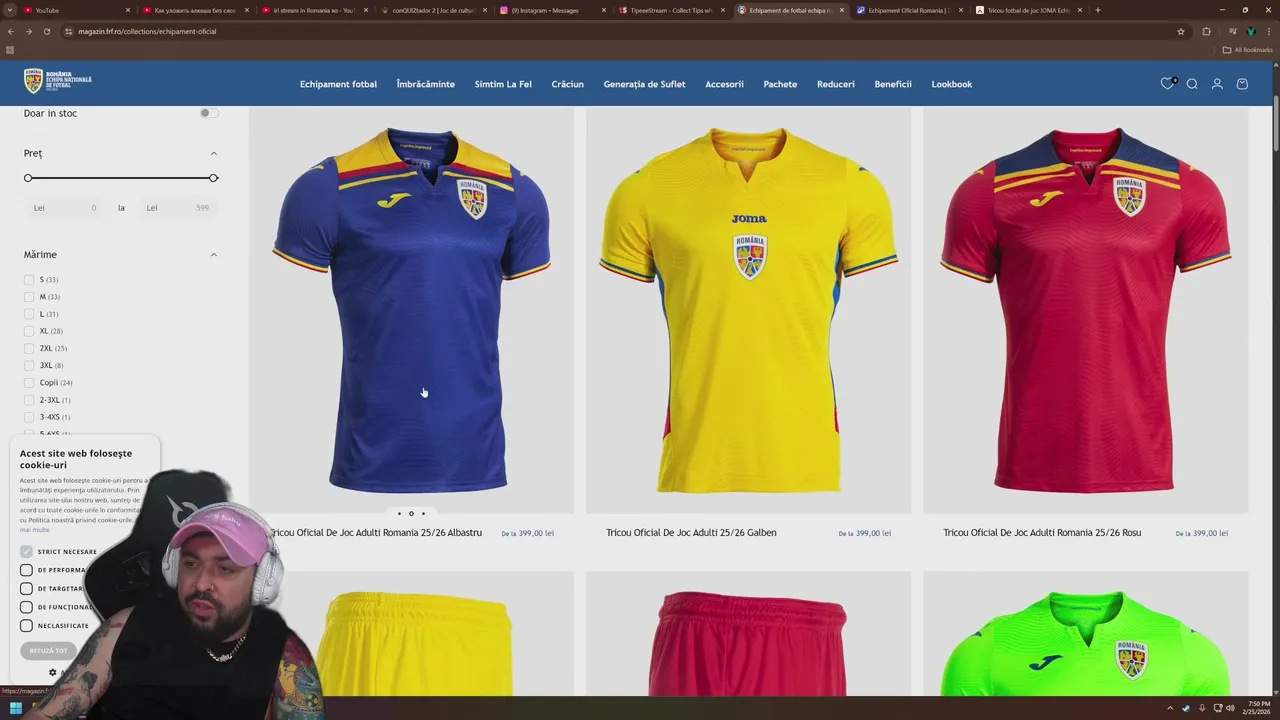
Task: Close the YouTube tab
Action: pos(127,10)
